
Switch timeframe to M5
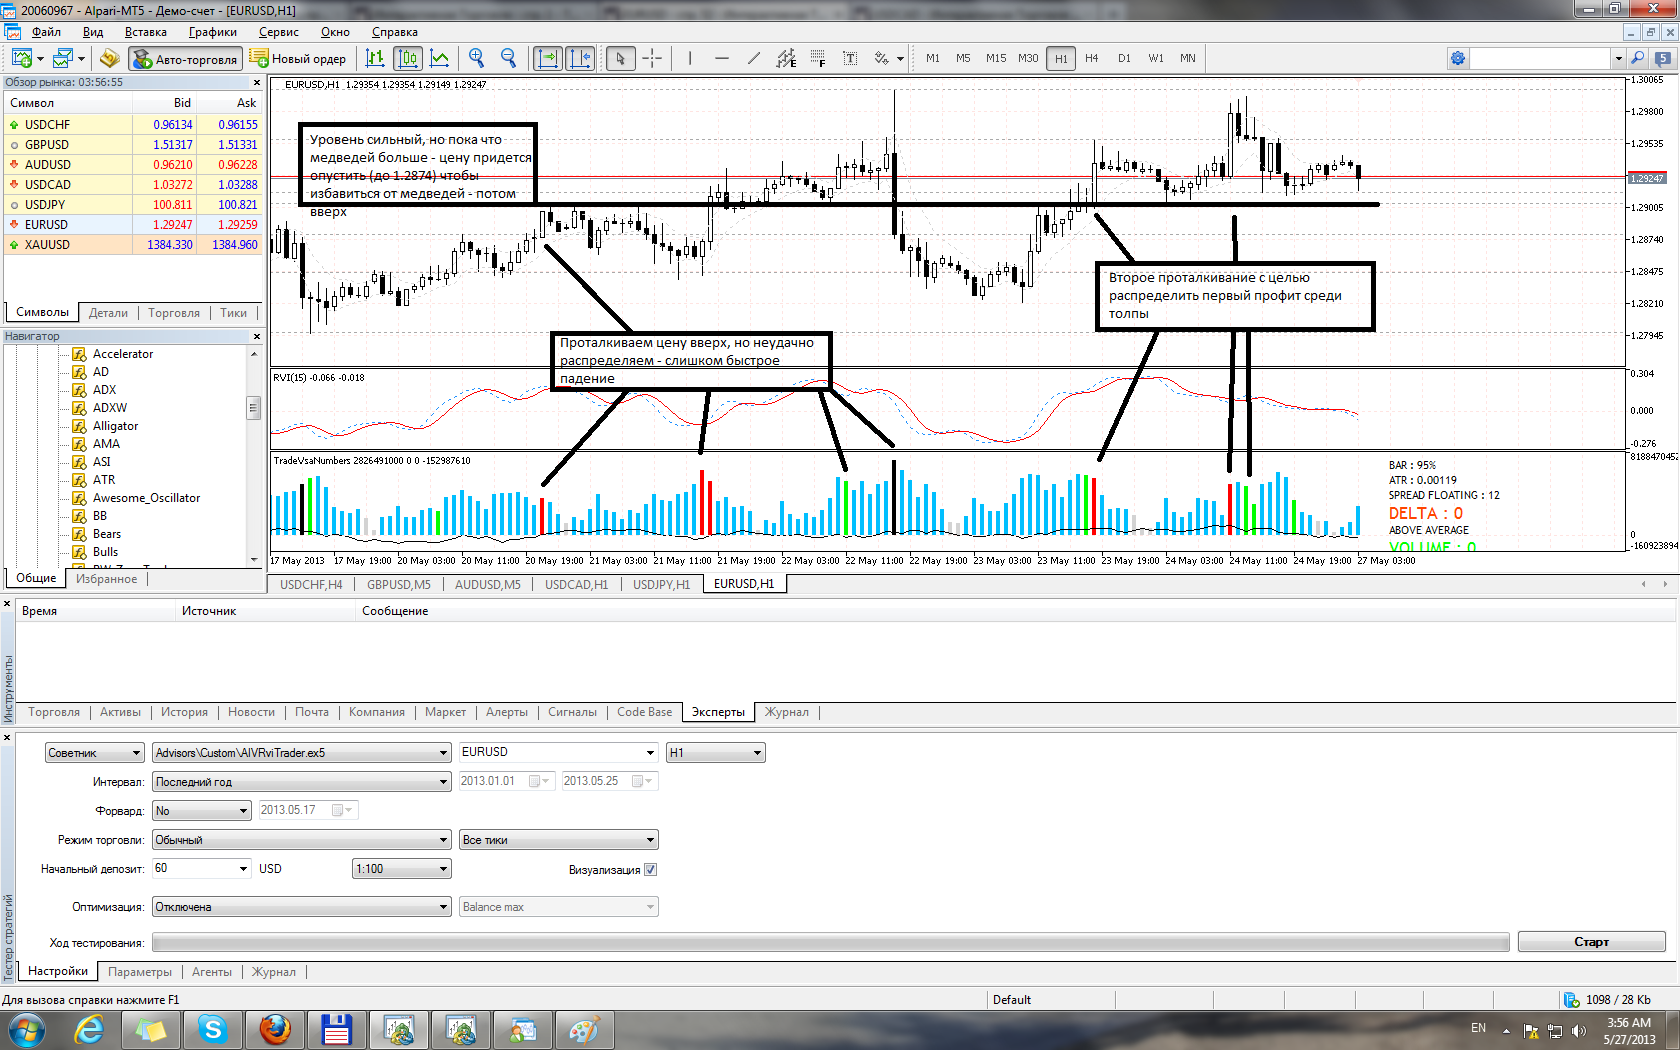(x=963, y=58)
